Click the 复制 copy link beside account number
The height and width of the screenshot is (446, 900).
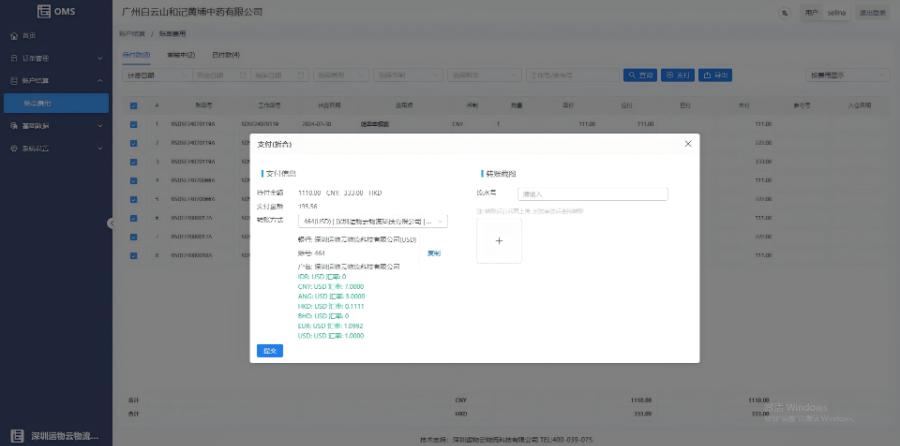434,253
